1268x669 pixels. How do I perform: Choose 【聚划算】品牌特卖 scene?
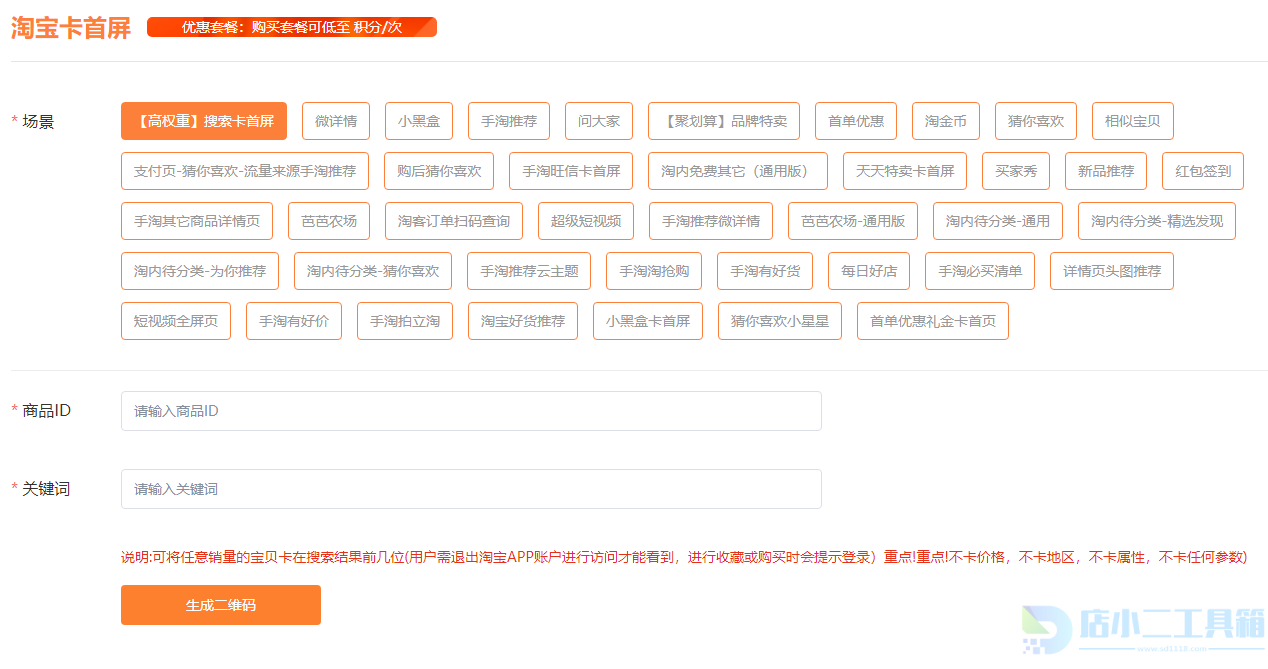[x=724, y=121]
